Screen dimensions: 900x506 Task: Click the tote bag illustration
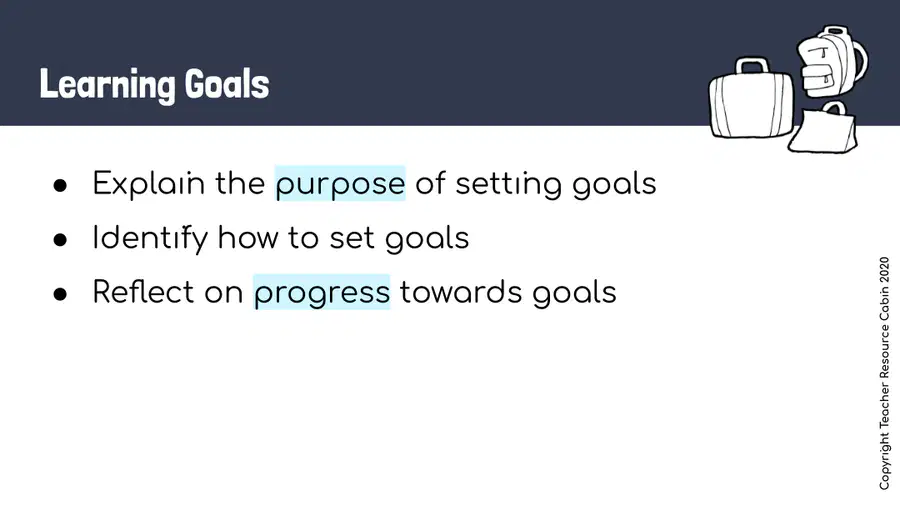[x=824, y=128]
